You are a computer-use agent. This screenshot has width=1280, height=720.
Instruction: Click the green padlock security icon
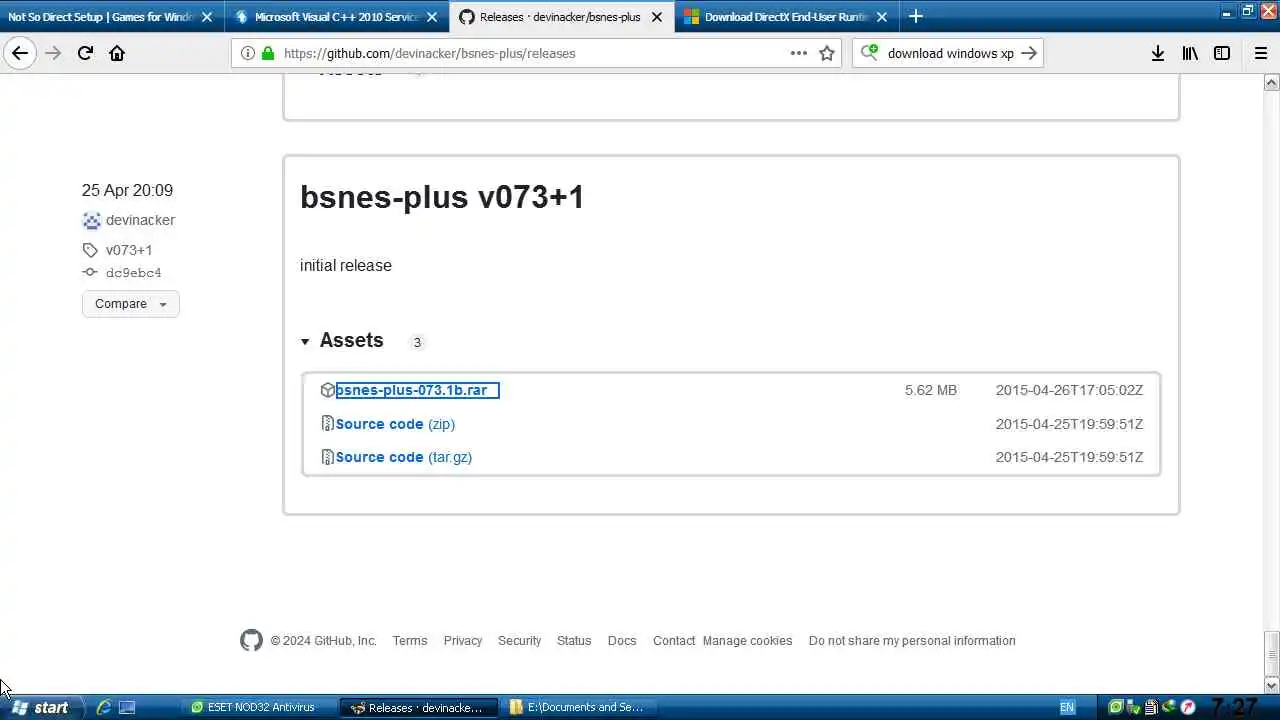click(267, 53)
